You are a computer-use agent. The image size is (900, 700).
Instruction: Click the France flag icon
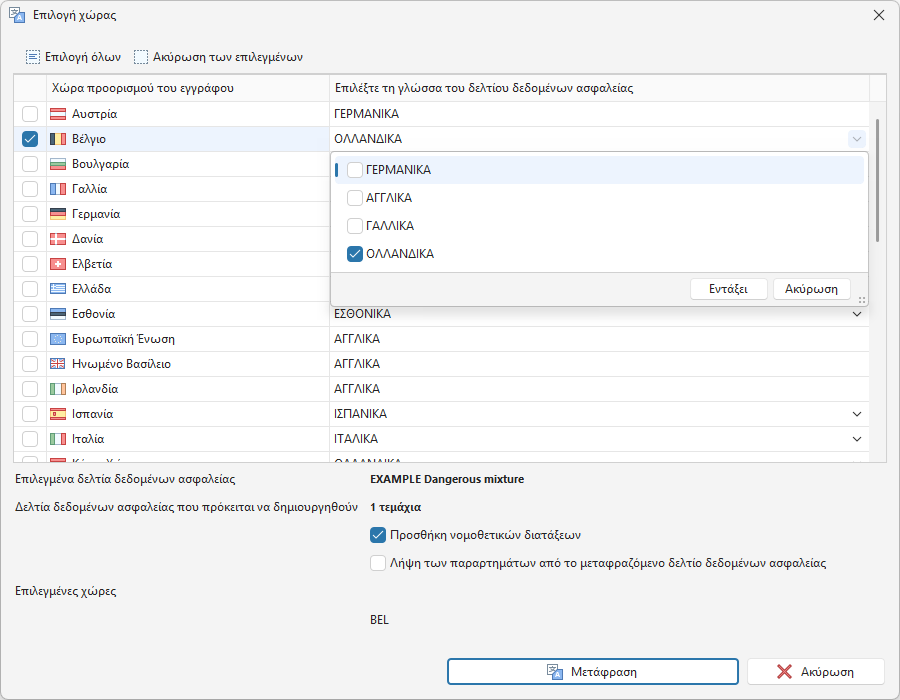(x=58, y=189)
